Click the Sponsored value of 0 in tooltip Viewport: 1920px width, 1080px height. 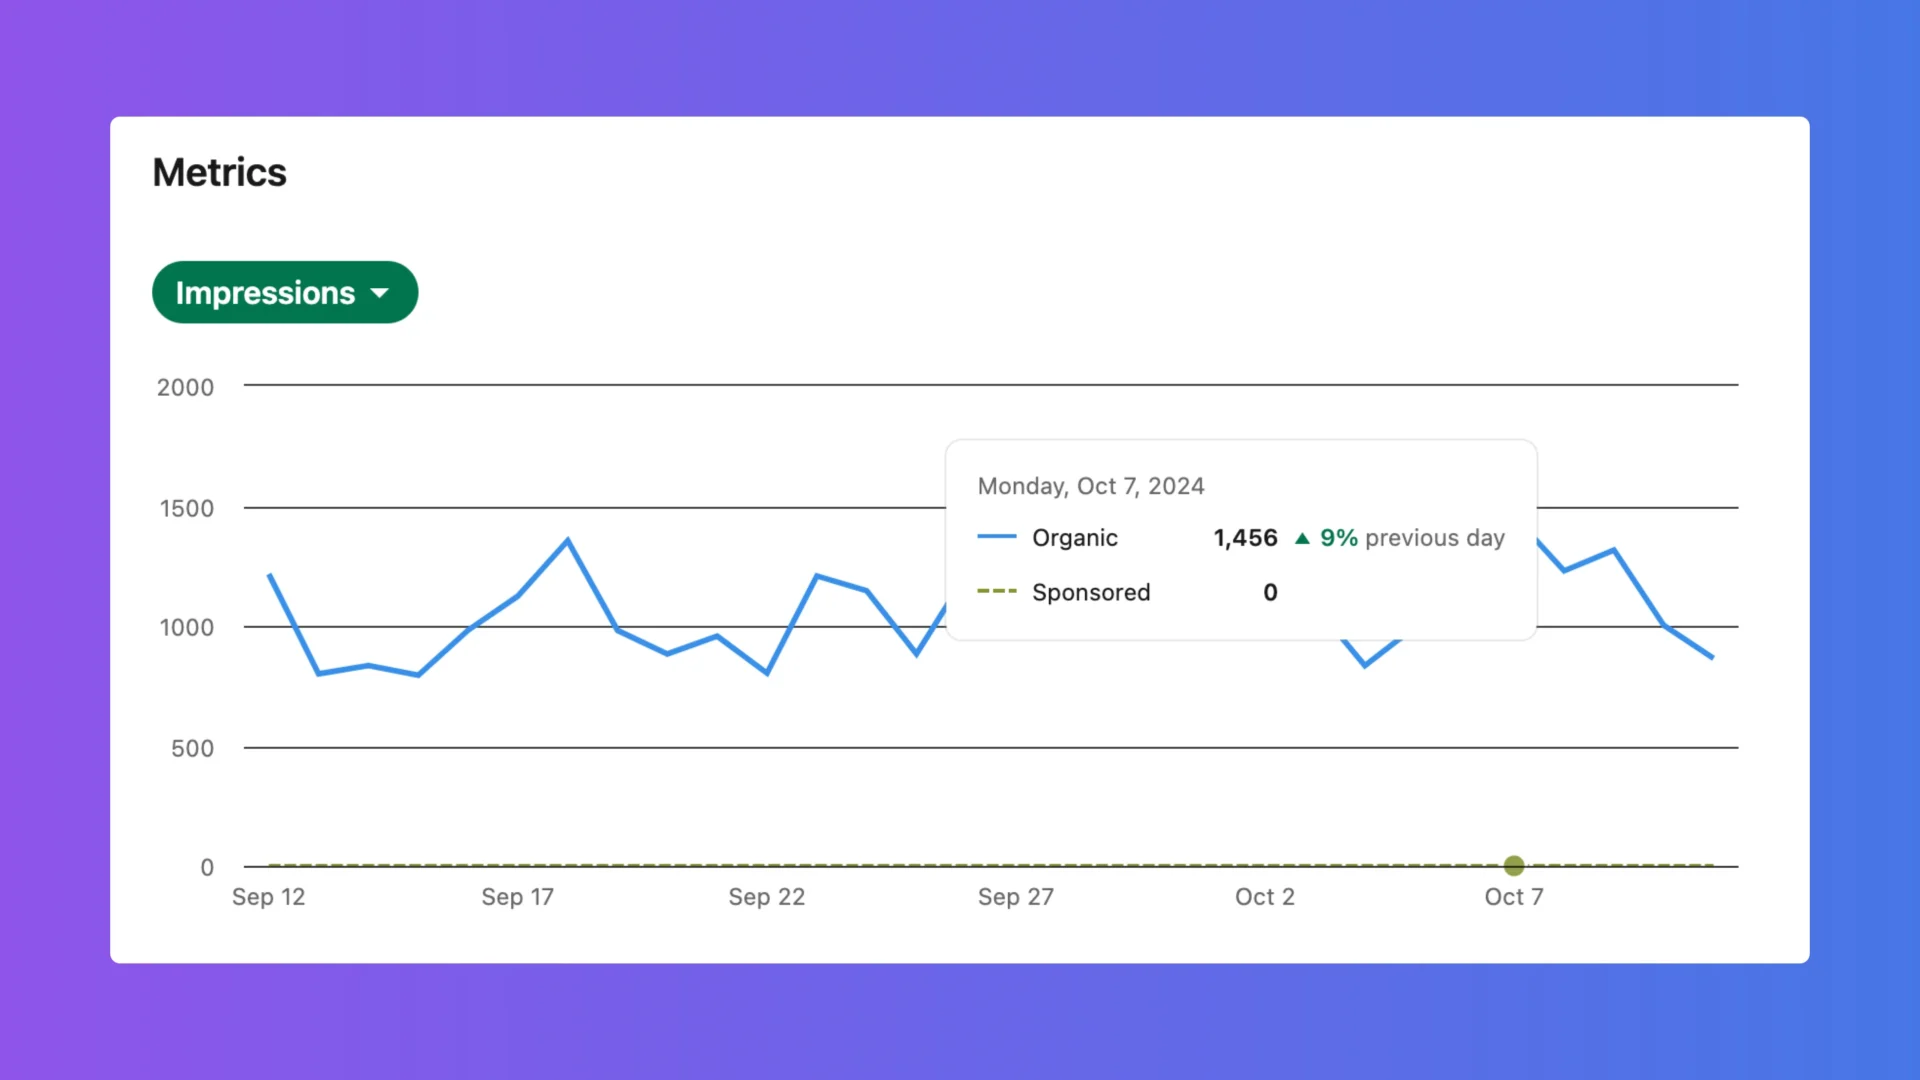1270,592
